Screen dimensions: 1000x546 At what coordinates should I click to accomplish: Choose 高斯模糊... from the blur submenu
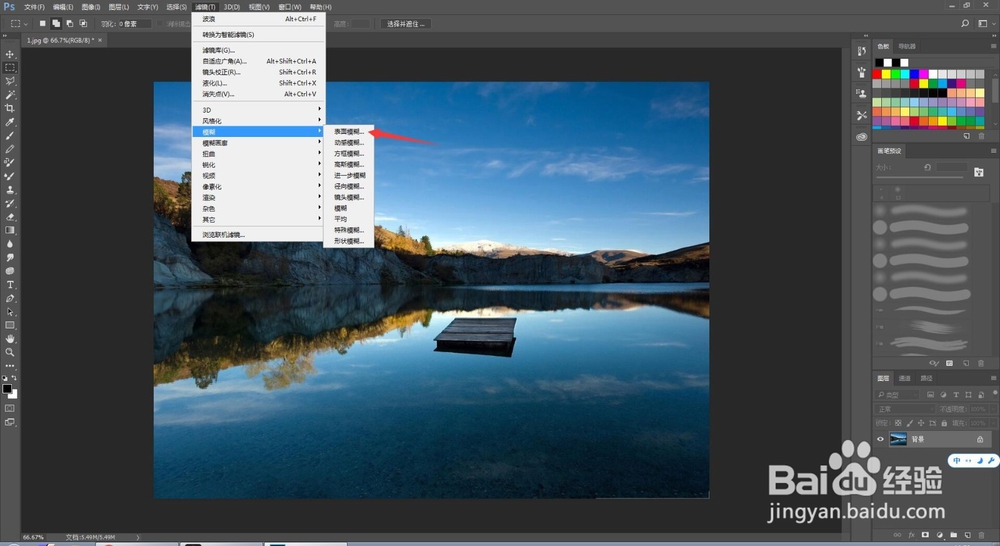tap(349, 165)
